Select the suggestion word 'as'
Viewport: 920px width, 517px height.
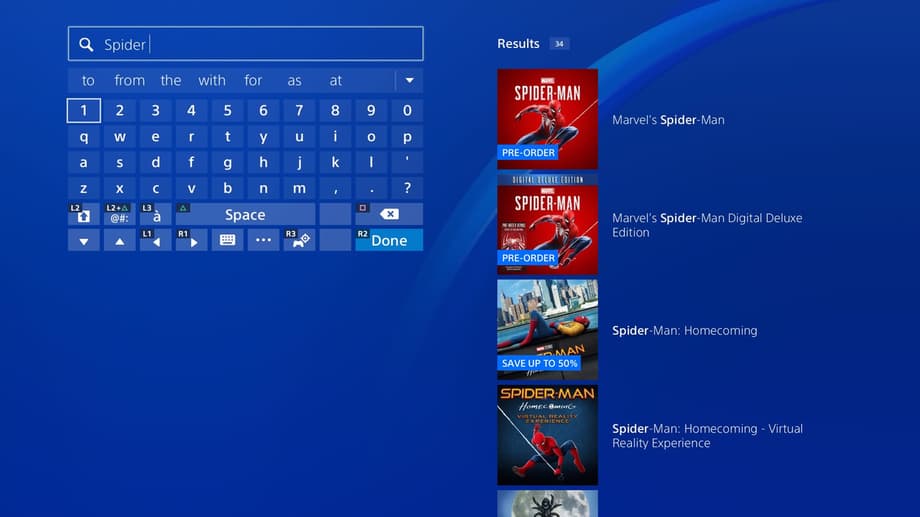tap(294, 80)
